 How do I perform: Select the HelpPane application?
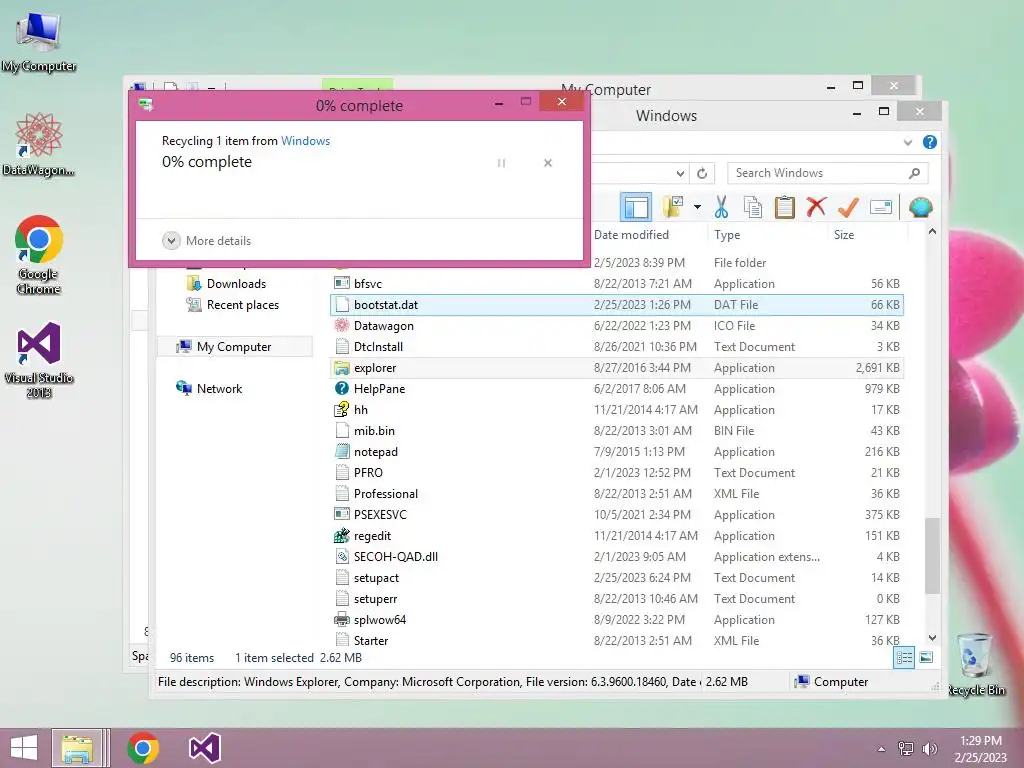click(617, 389)
